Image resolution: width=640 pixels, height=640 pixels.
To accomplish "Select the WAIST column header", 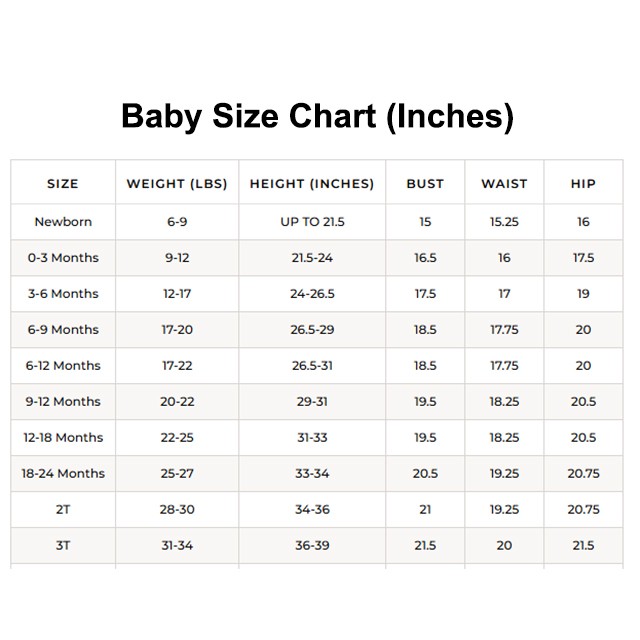I will (504, 184).
